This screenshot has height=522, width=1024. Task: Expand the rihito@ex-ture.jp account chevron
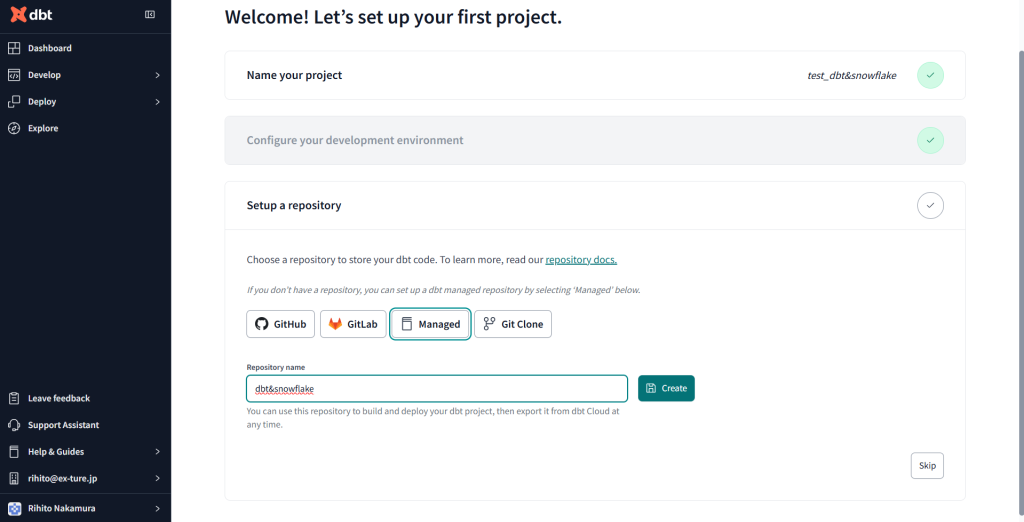pyautogui.click(x=158, y=479)
